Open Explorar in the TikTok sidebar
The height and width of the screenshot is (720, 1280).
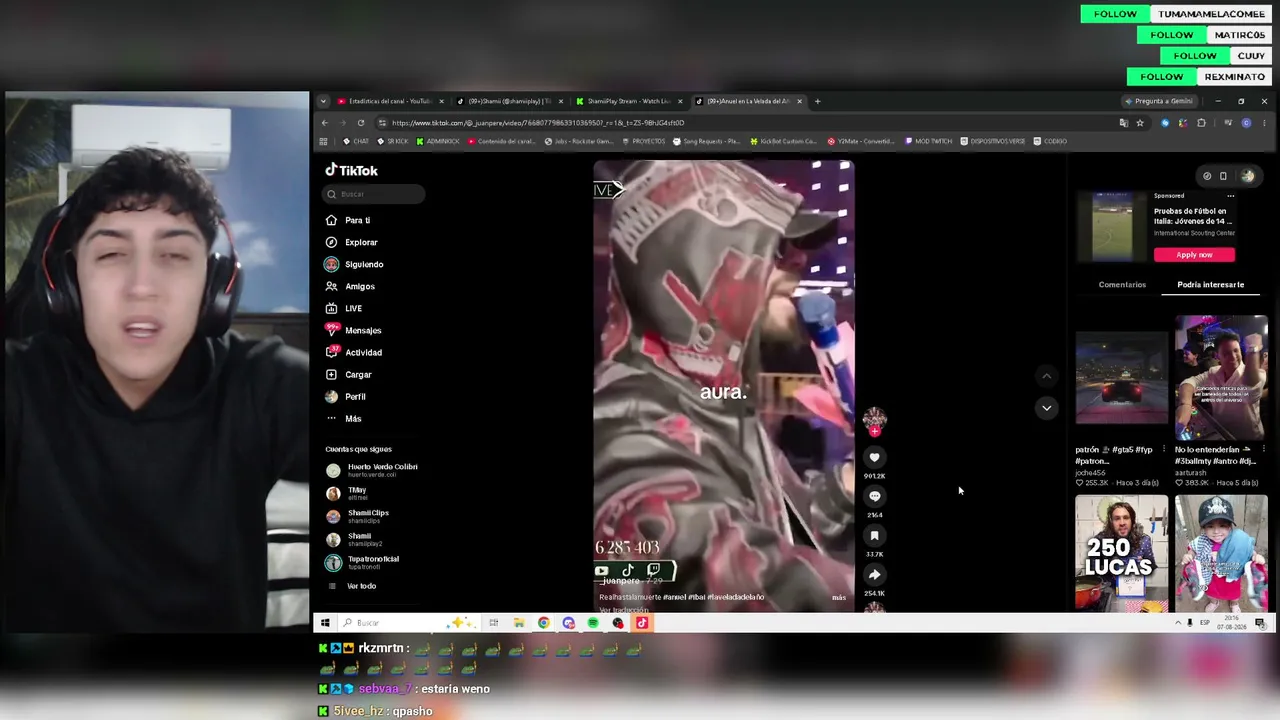[352, 242]
